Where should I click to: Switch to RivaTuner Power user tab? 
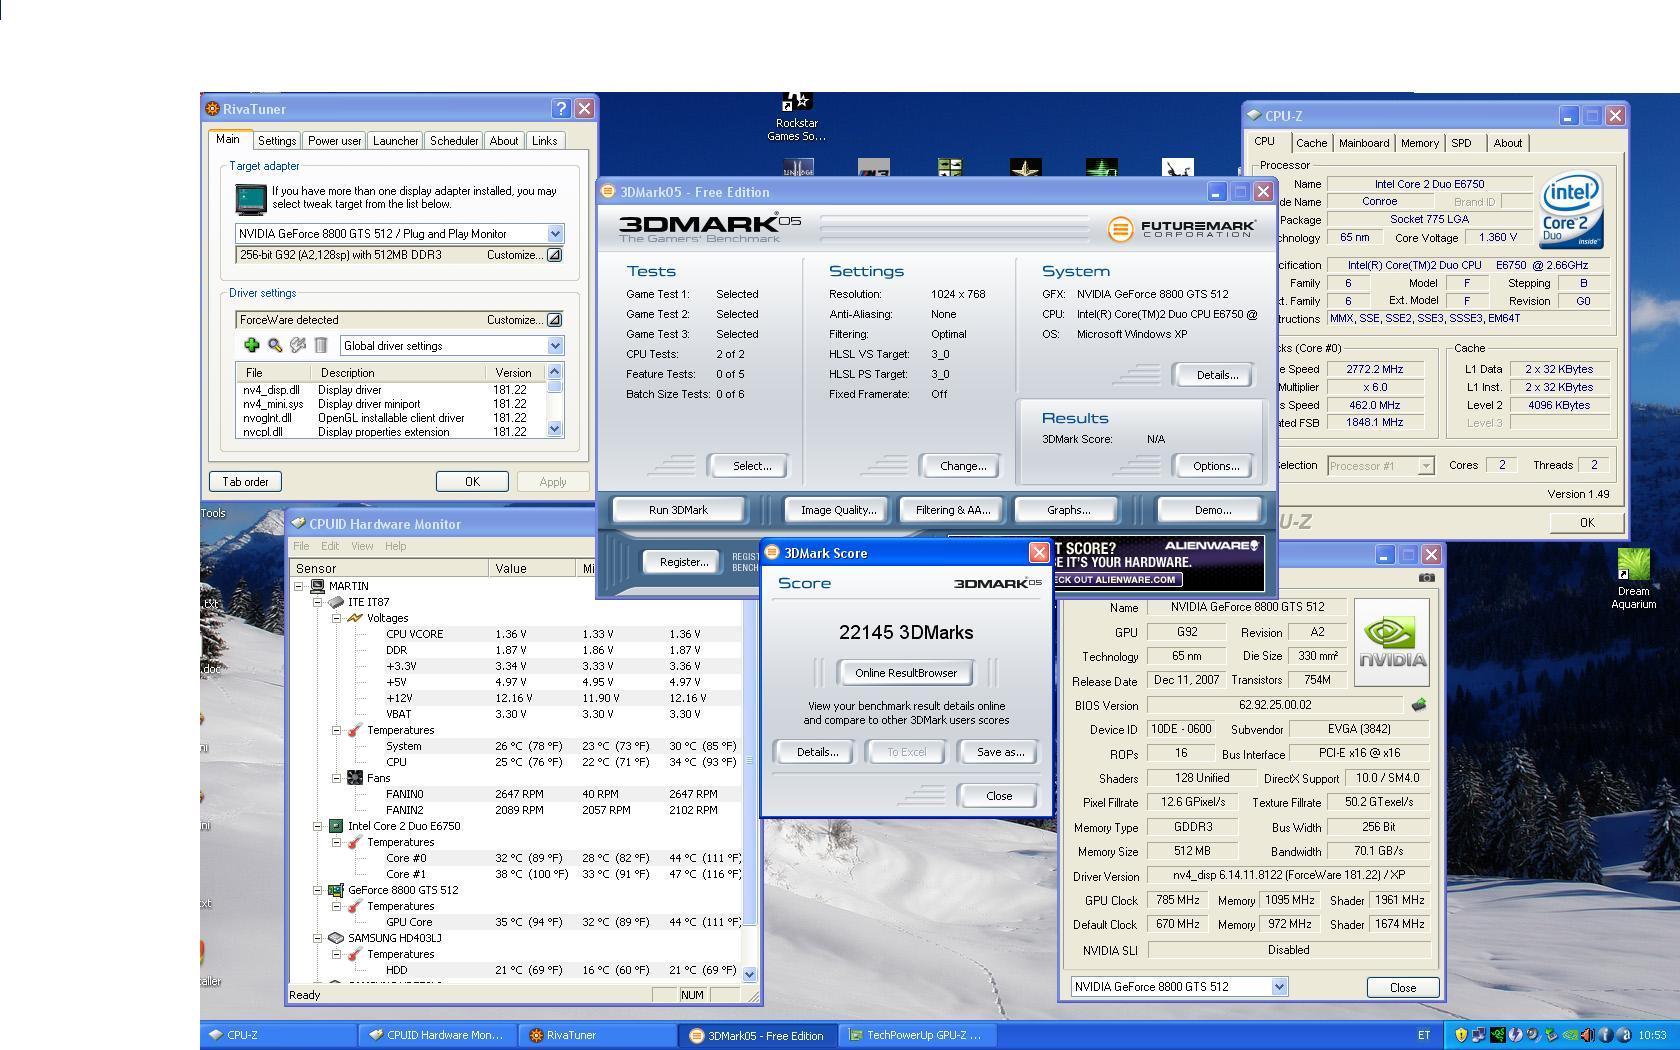click(334, 141)
